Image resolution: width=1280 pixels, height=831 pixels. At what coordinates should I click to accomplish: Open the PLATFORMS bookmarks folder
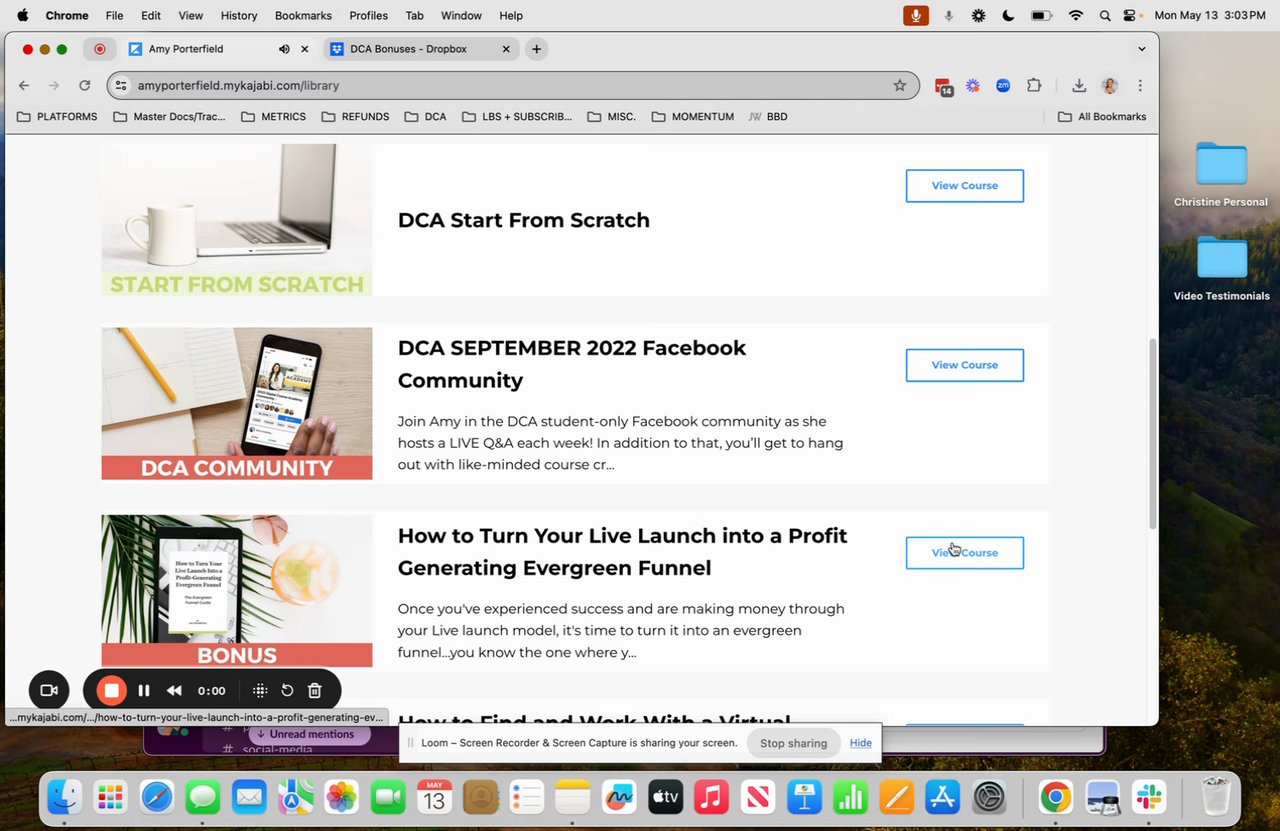pos(58,117)
